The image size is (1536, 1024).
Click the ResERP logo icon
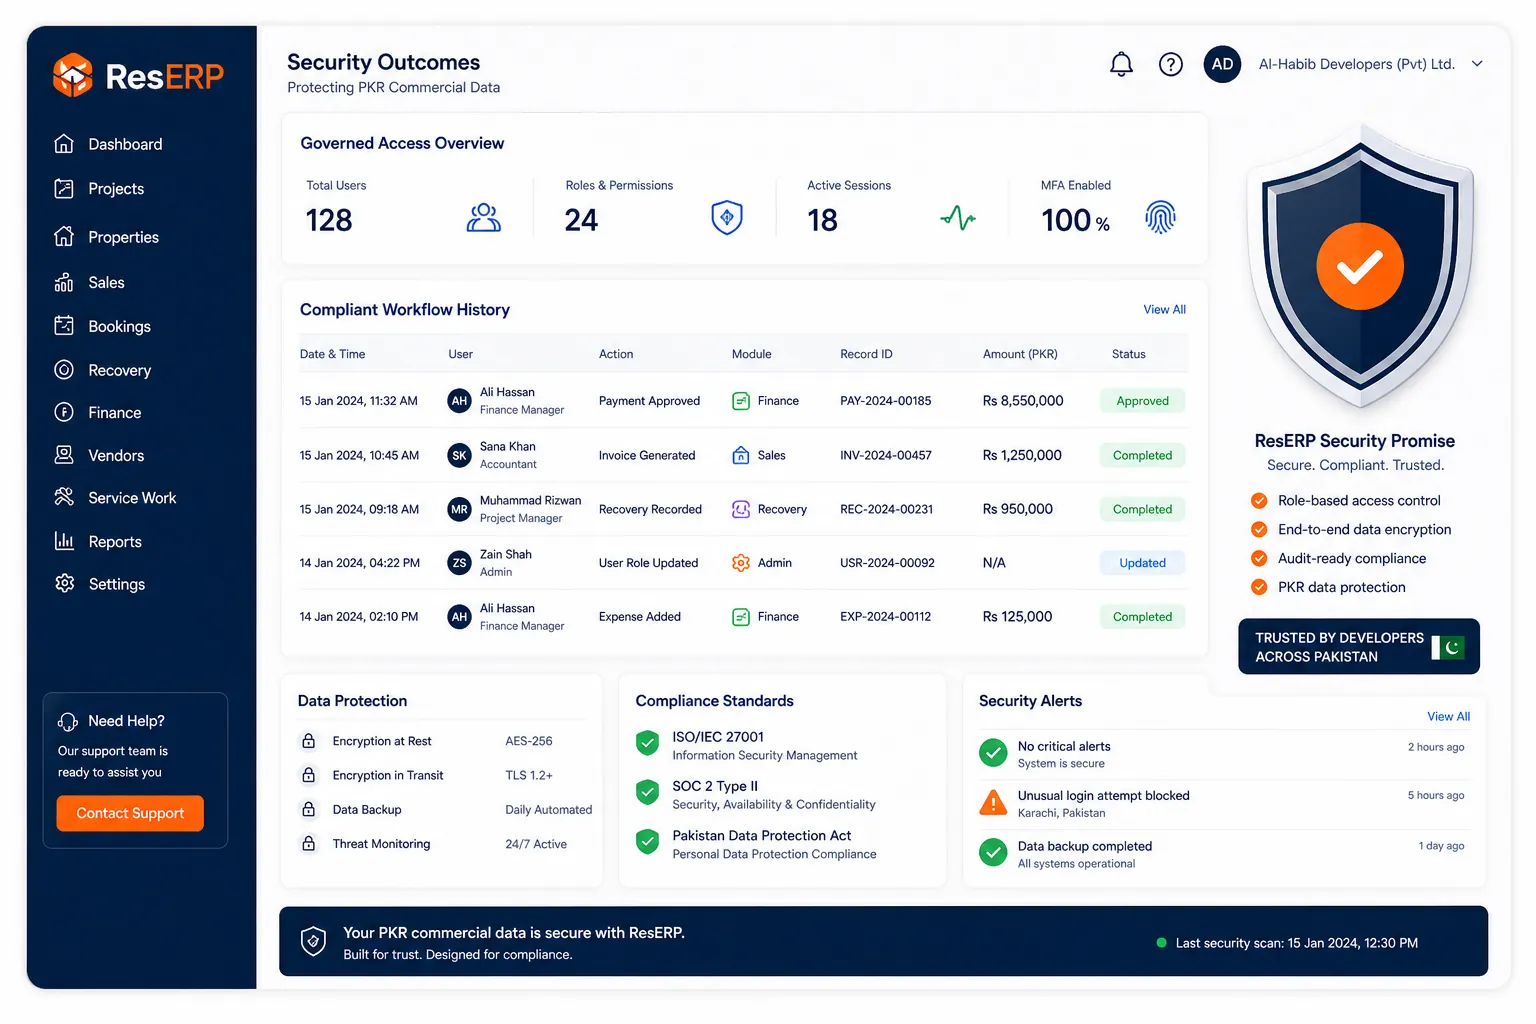pos(72,75)
